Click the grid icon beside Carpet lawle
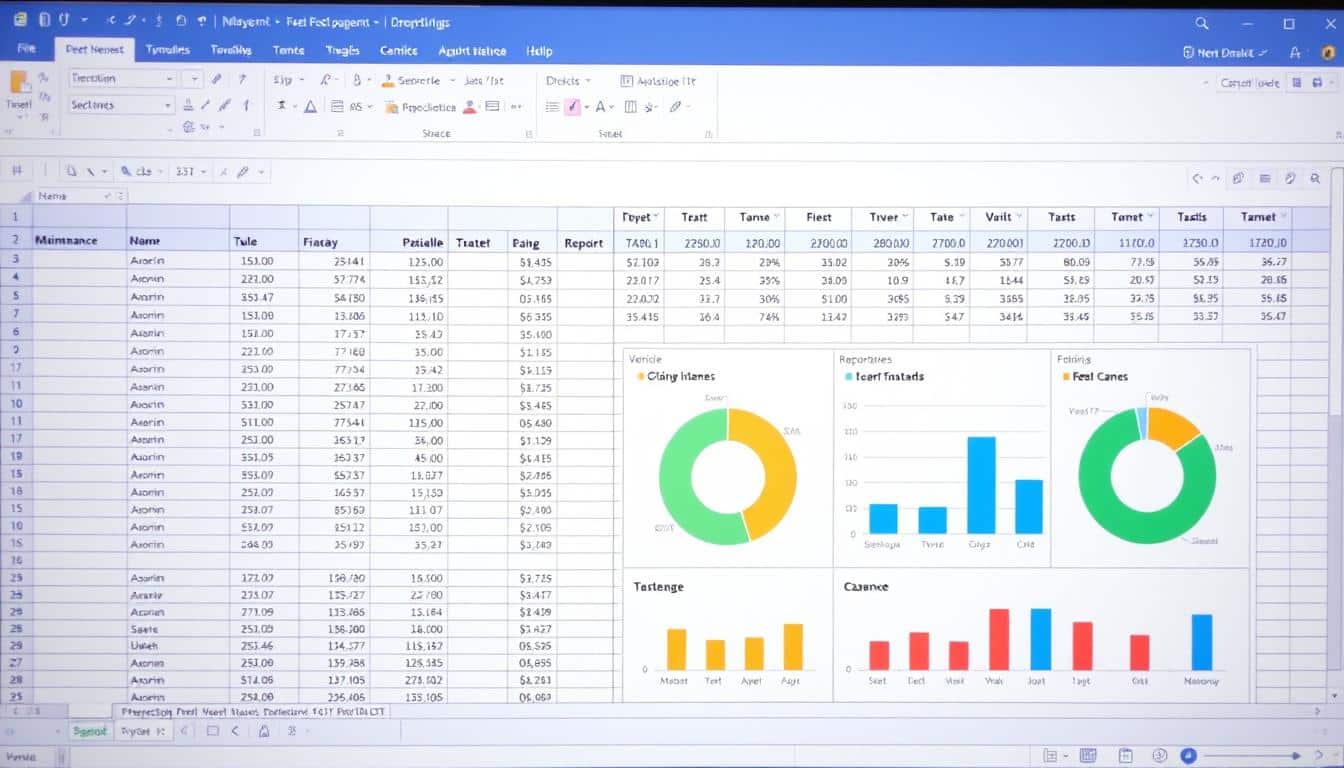Screen dimensions: 1344x768 (x=1297, y=83)
